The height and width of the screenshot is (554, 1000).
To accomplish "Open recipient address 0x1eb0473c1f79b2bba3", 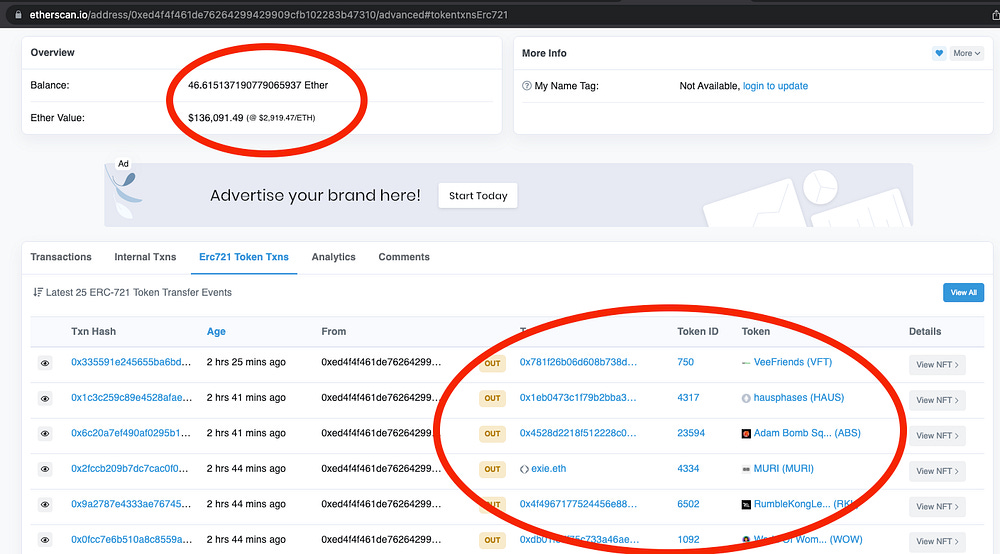I will [578, 398].
